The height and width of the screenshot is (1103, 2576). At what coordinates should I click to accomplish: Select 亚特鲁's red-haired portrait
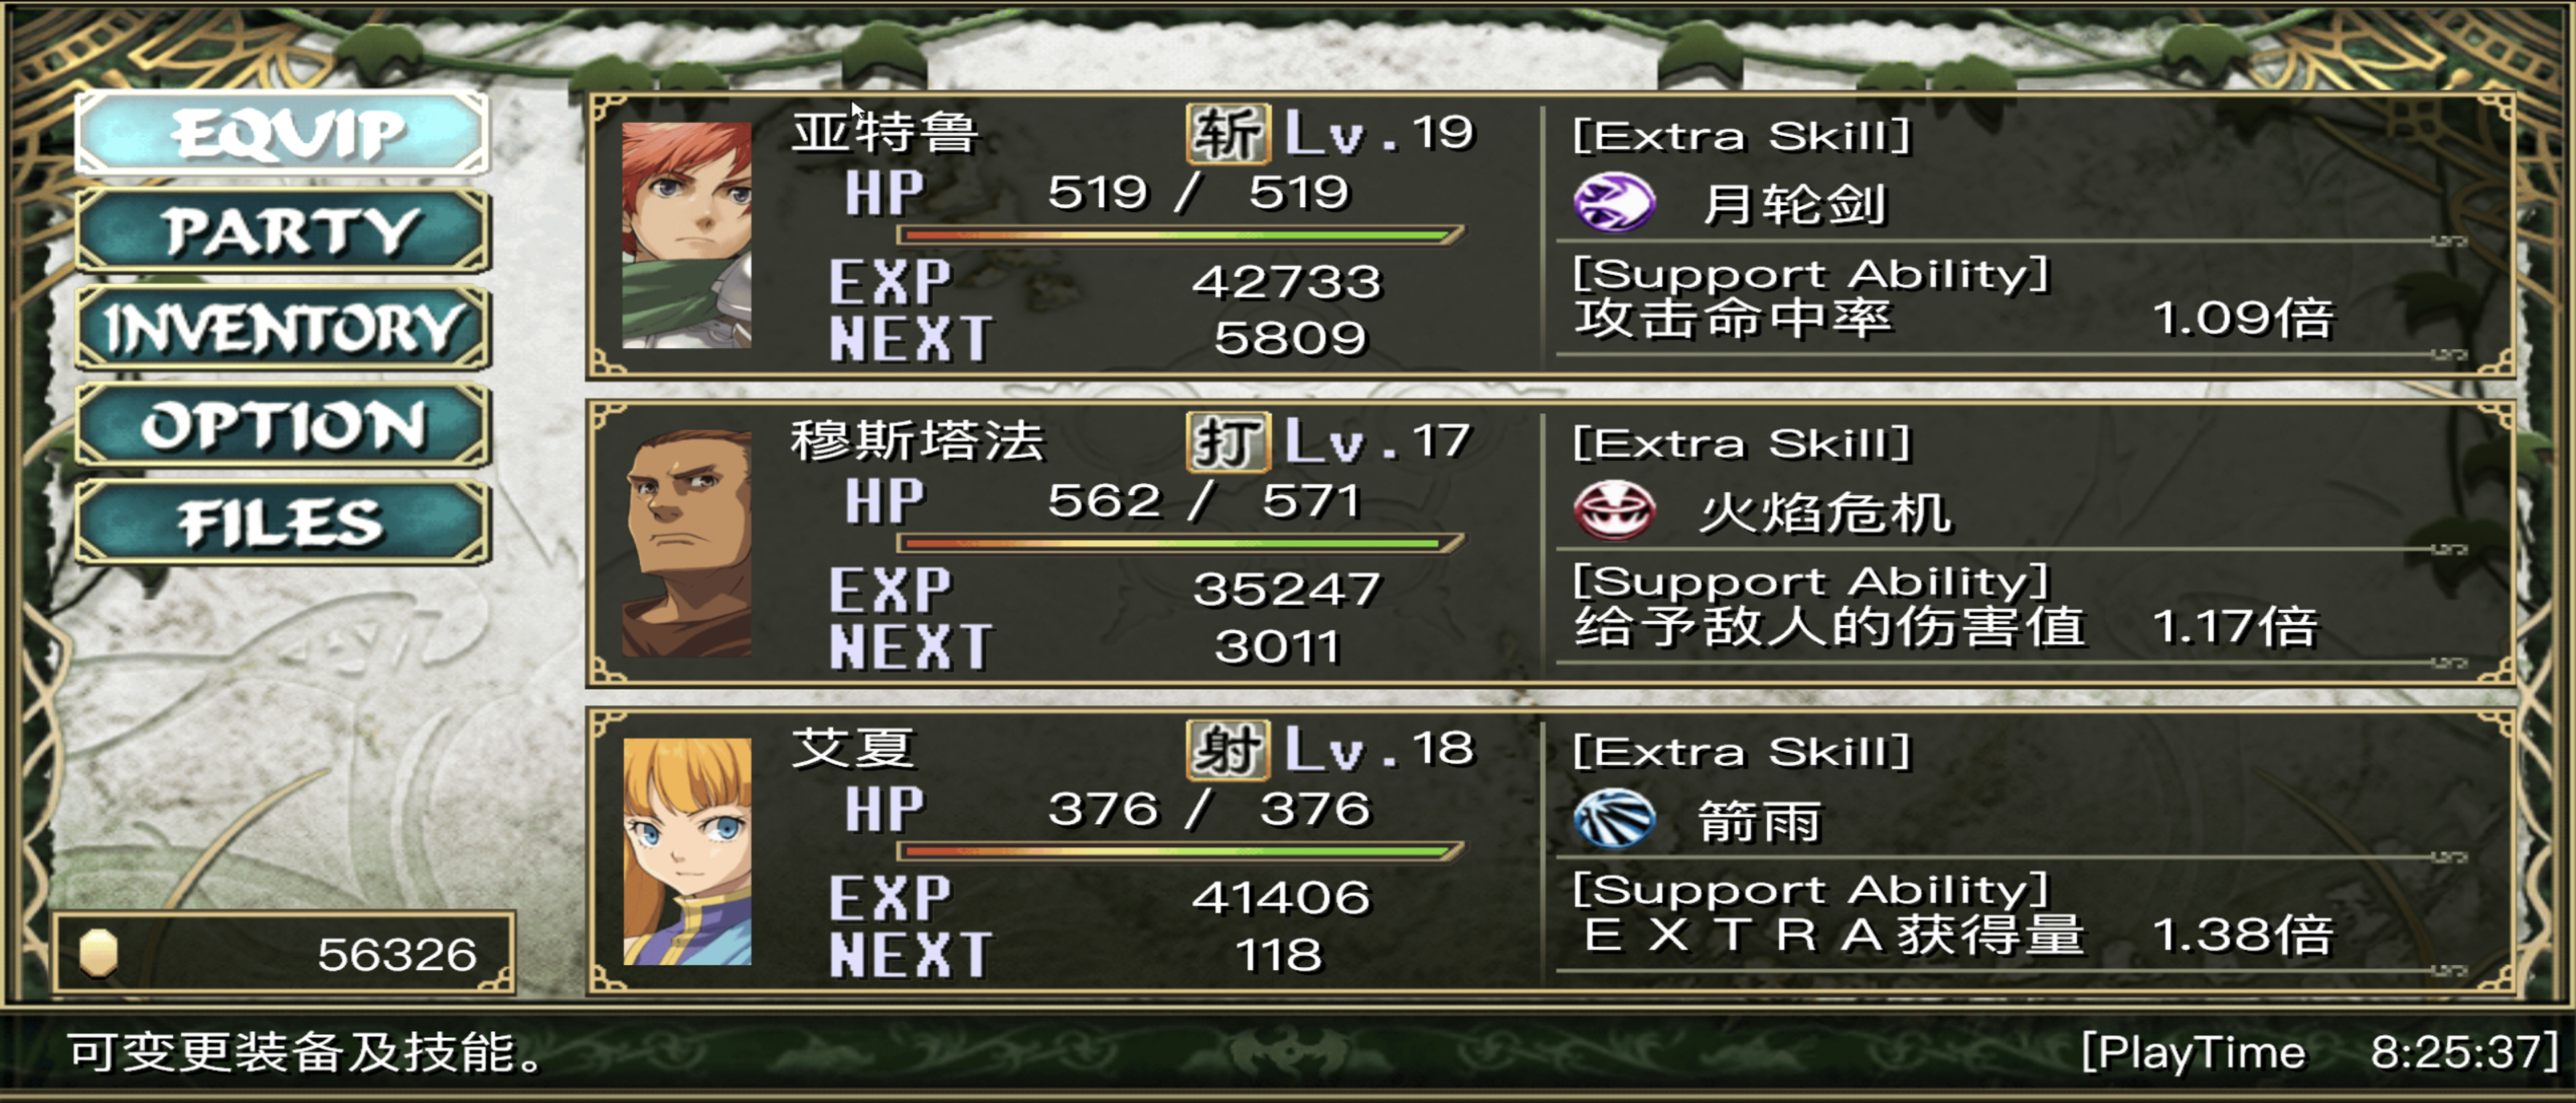(686, 236)
